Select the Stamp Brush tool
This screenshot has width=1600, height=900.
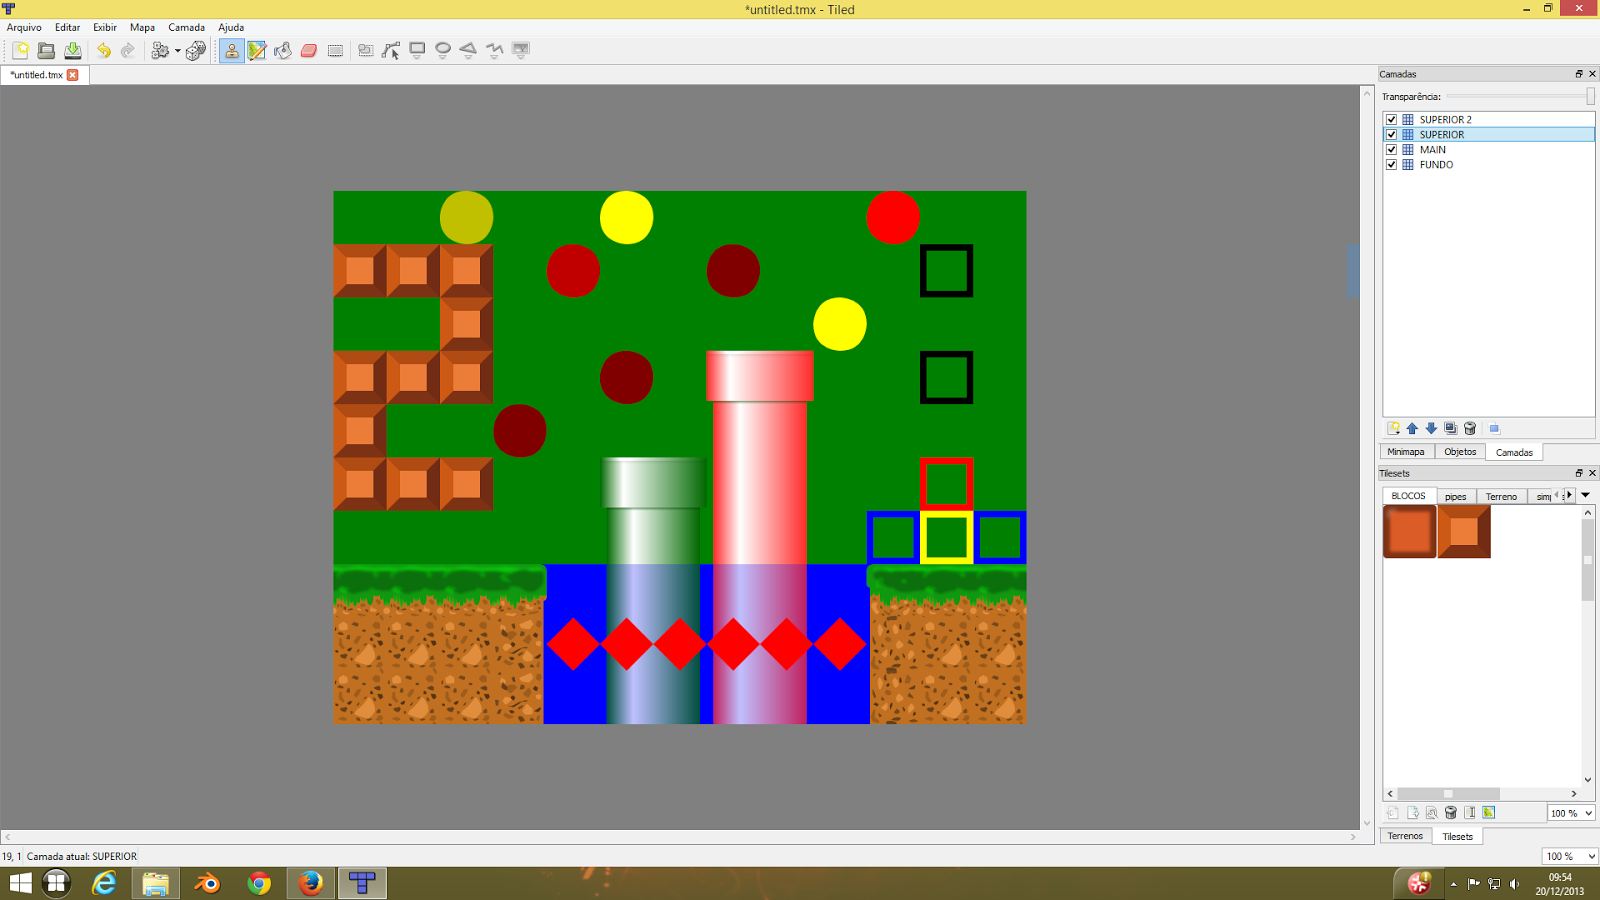(231, 50)
